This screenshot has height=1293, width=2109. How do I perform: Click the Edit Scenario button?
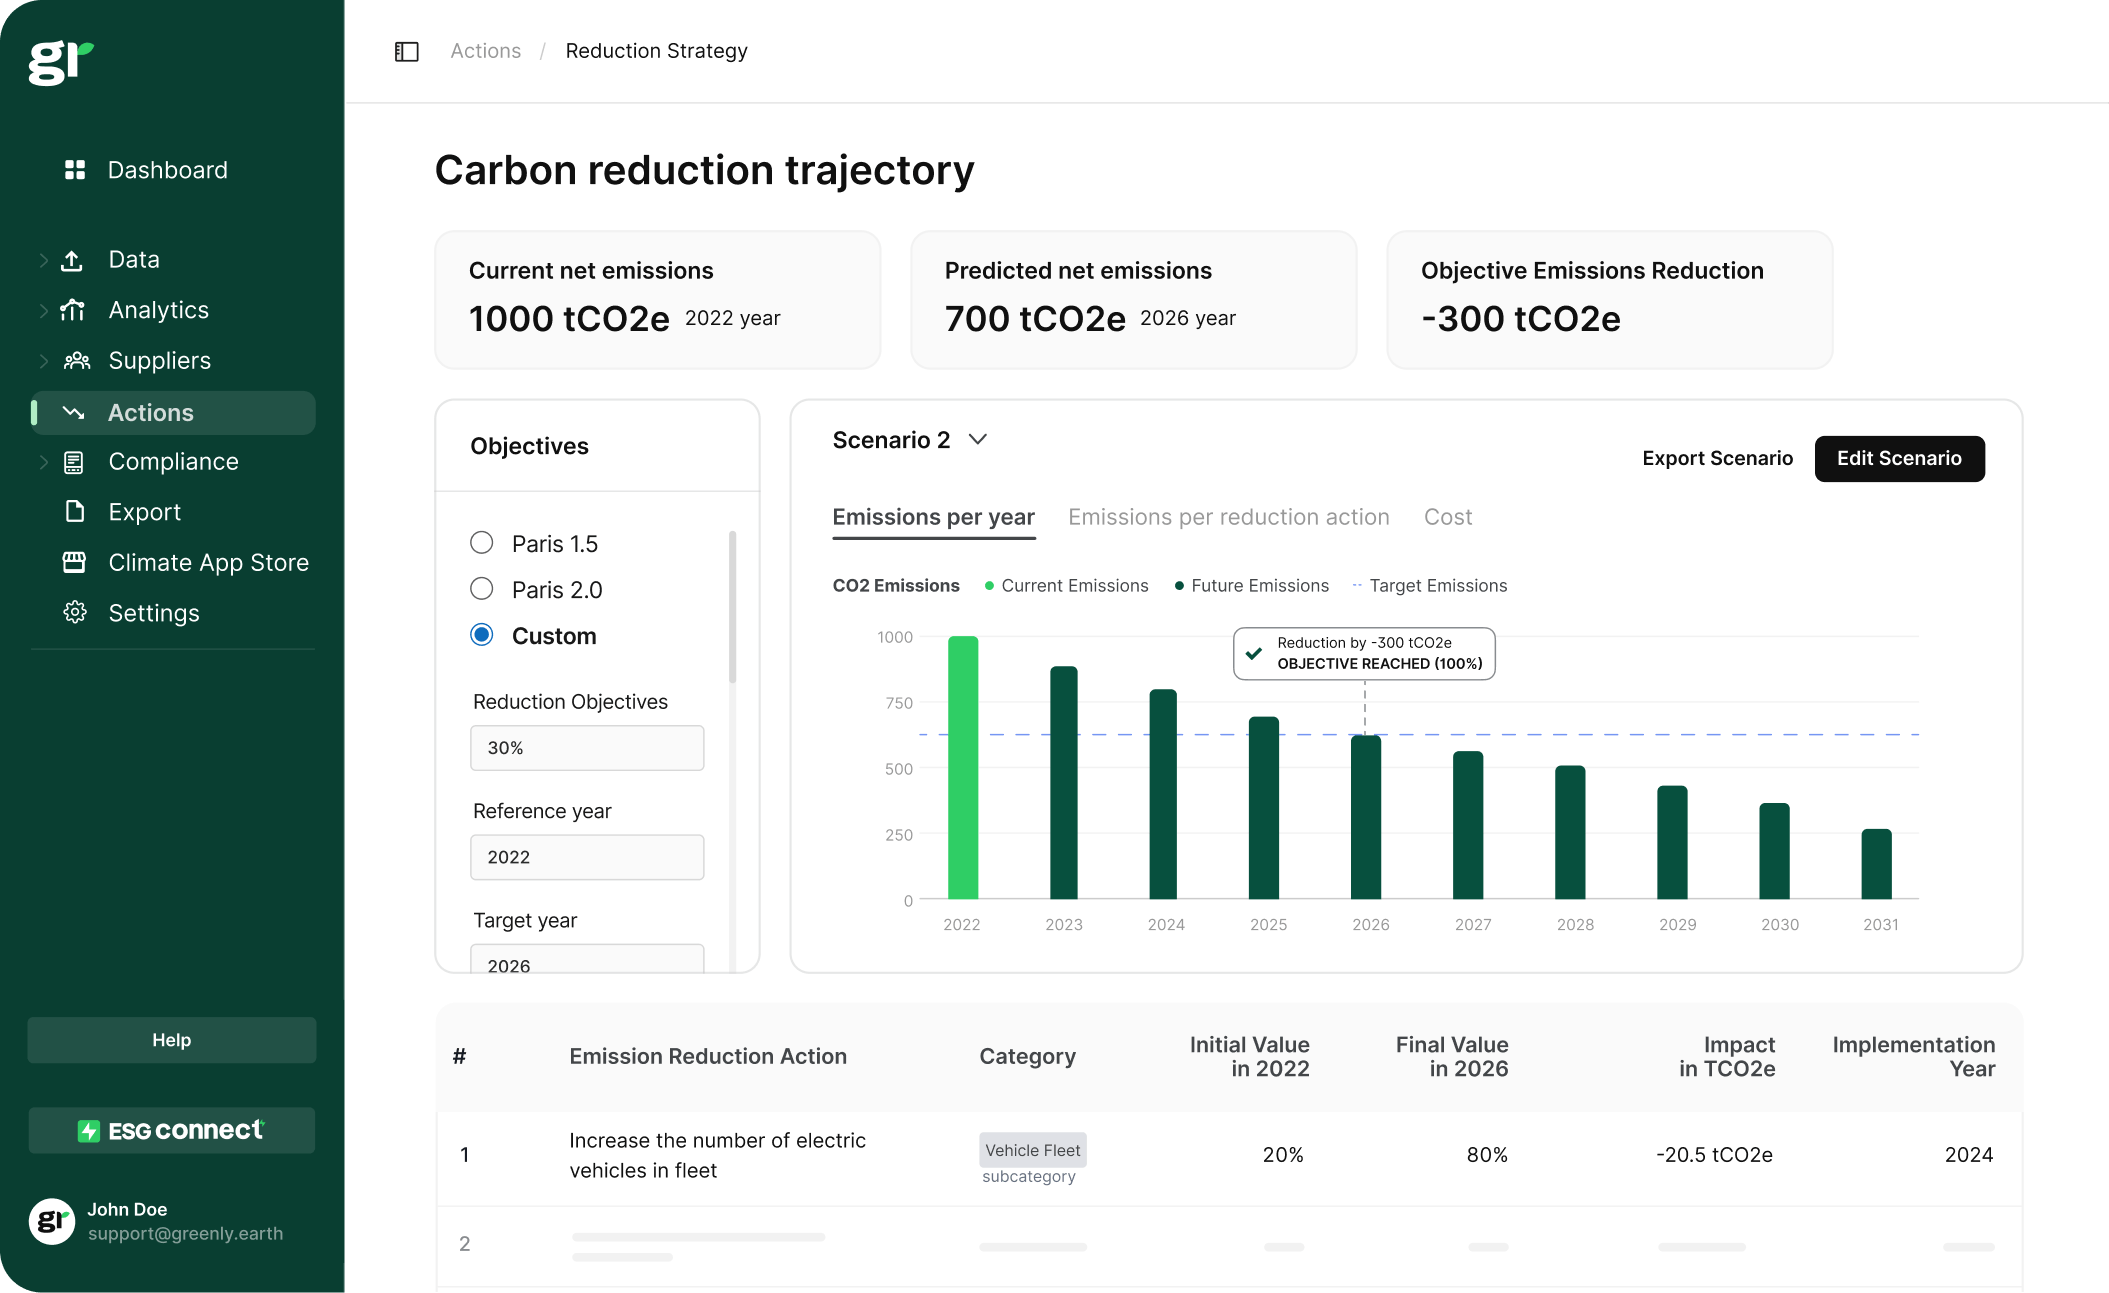(x=1901, y=457)
